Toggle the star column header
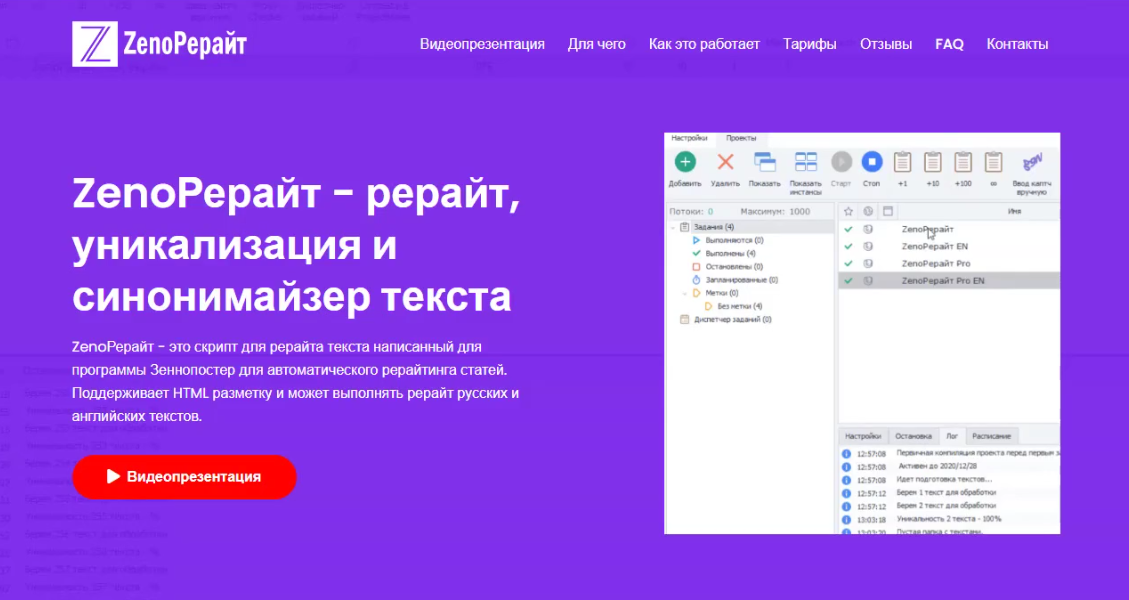This screenshot has width=1129, height=600. pyautogui.click(x=848, y=211)
